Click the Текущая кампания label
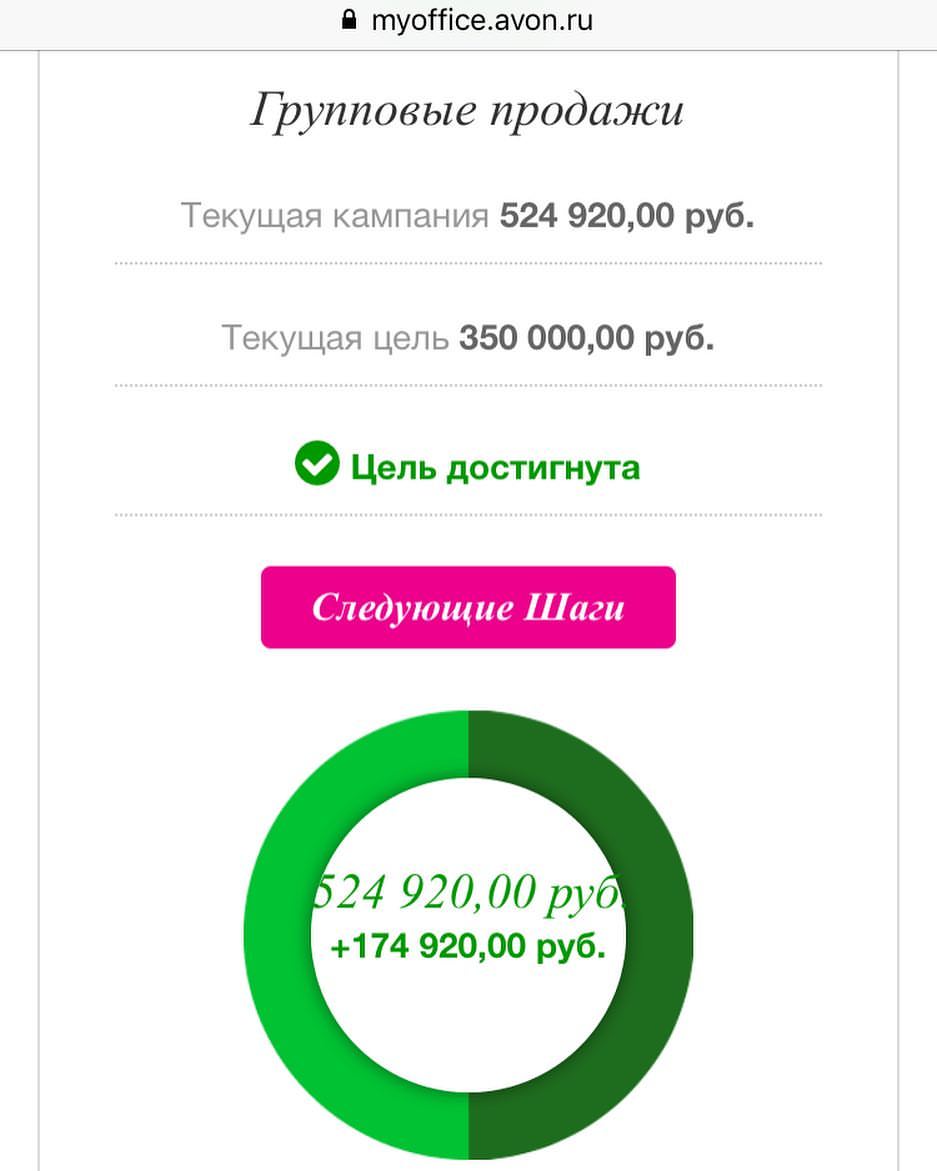This screenshot has height=1171, width=937. 335,216
